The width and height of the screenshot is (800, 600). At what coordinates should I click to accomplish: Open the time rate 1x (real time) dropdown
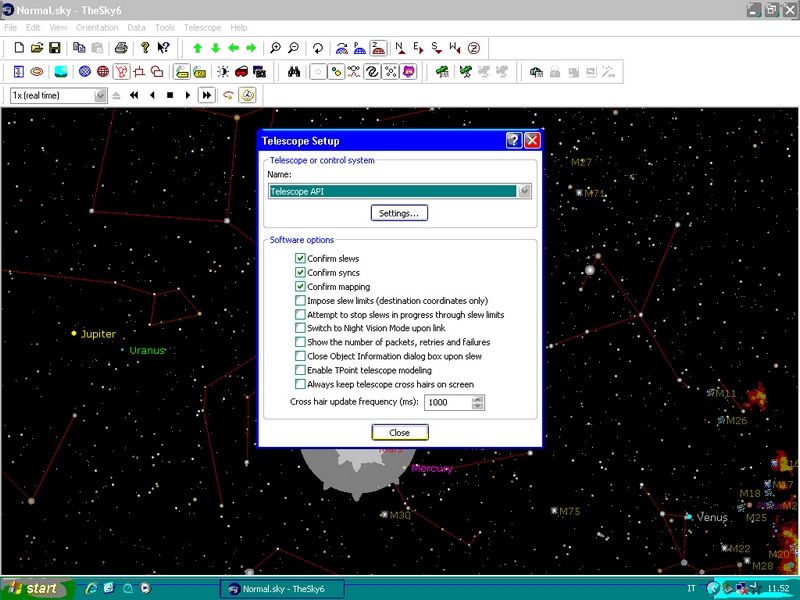point(101,95)
